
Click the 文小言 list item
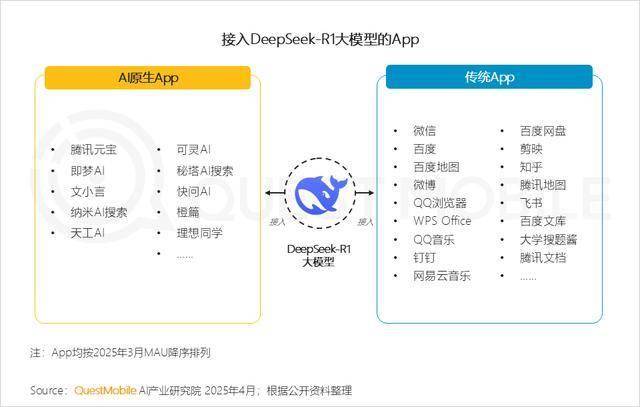coord(88,191)
